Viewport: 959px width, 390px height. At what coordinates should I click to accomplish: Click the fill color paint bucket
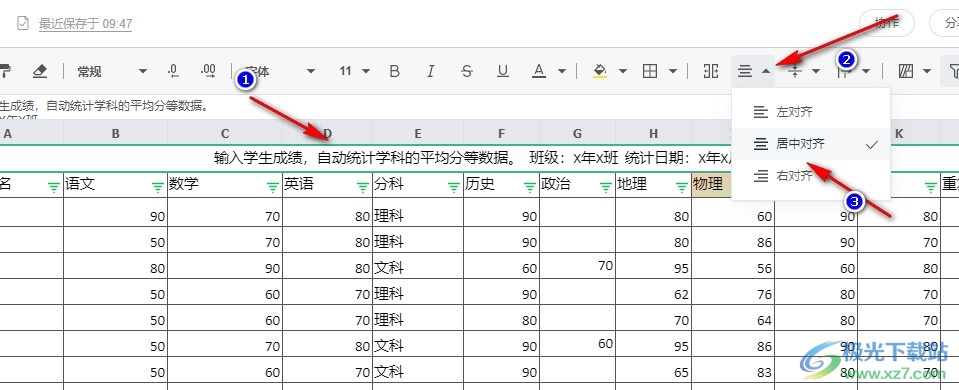tap(600, 72)
